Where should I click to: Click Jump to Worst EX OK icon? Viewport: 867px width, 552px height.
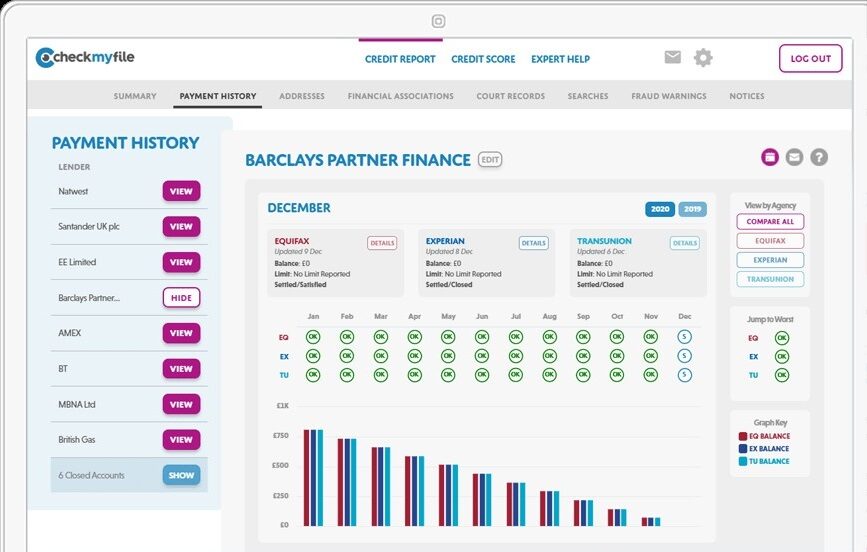coord(782,357)
